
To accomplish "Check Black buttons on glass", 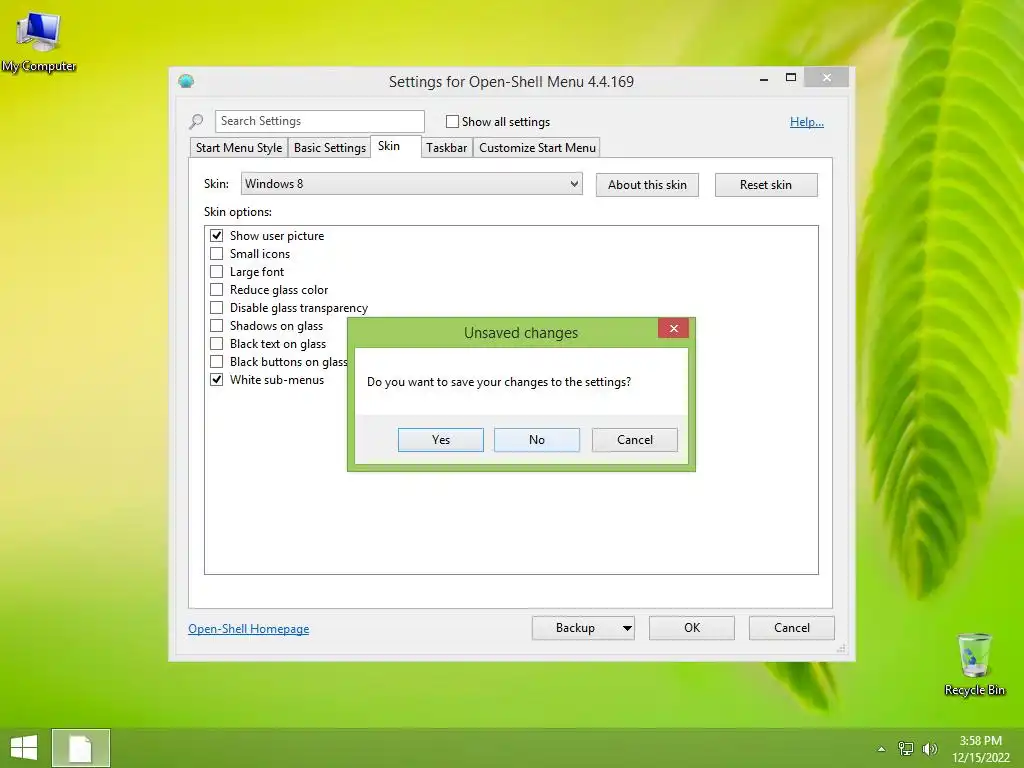I will coord(216,361).
